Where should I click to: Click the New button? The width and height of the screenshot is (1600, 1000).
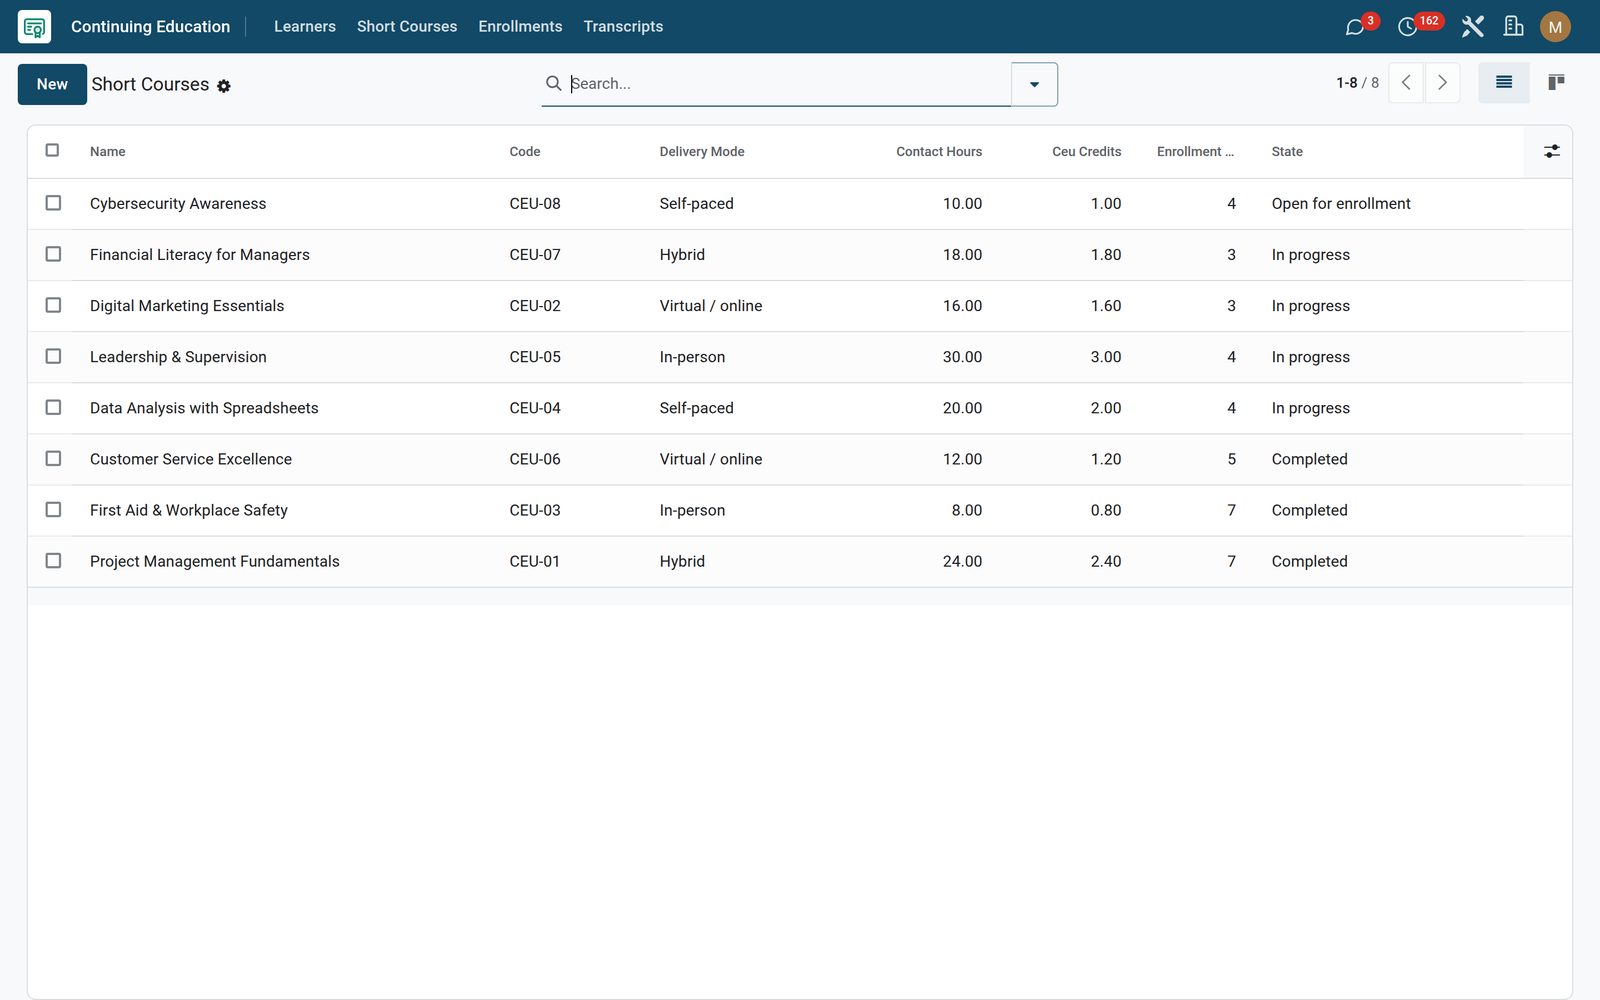[52, 84]
